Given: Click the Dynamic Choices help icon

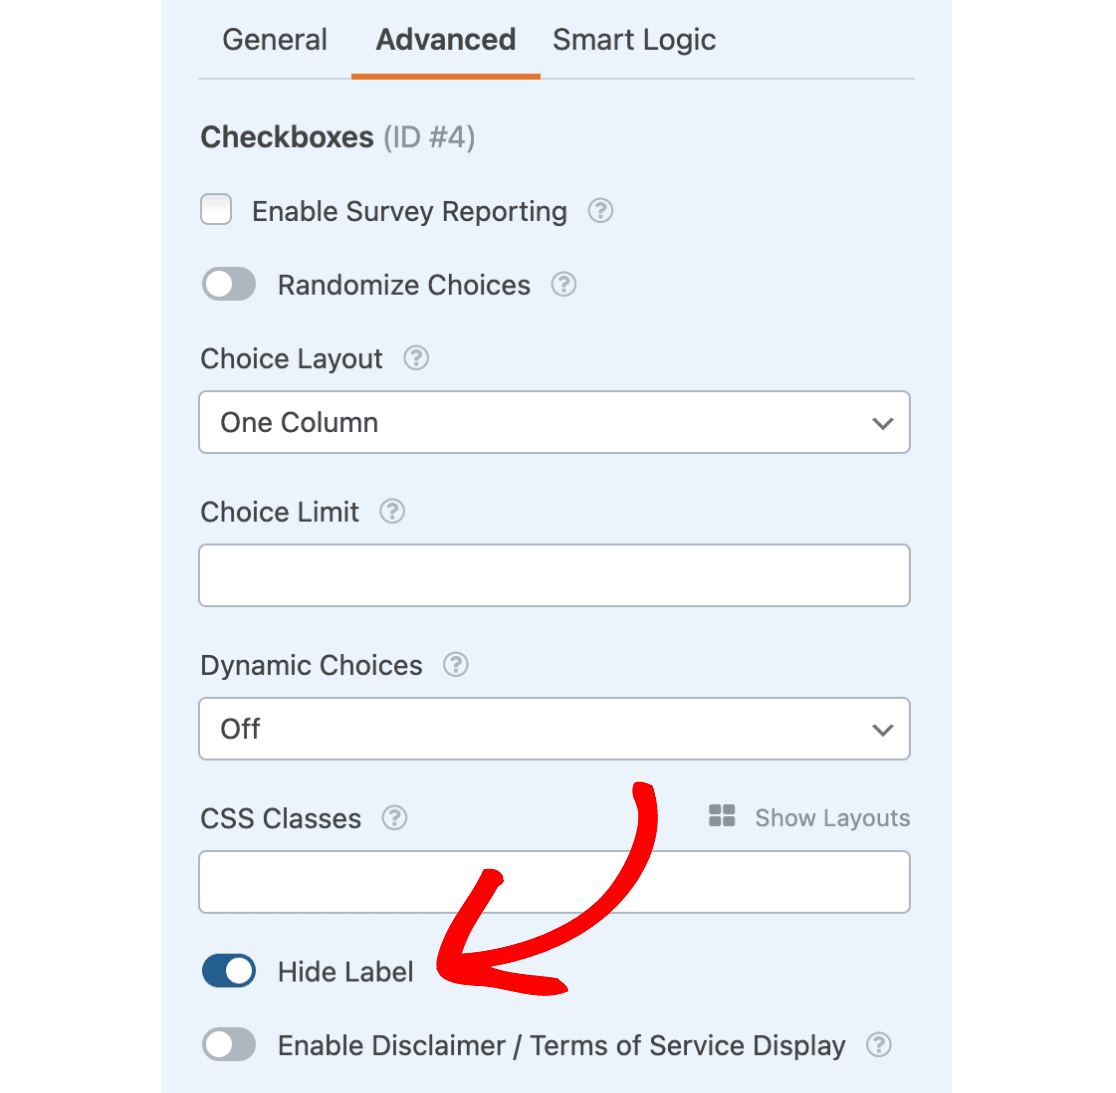Looking at the screenshot, I should click(x=456, y=665).
